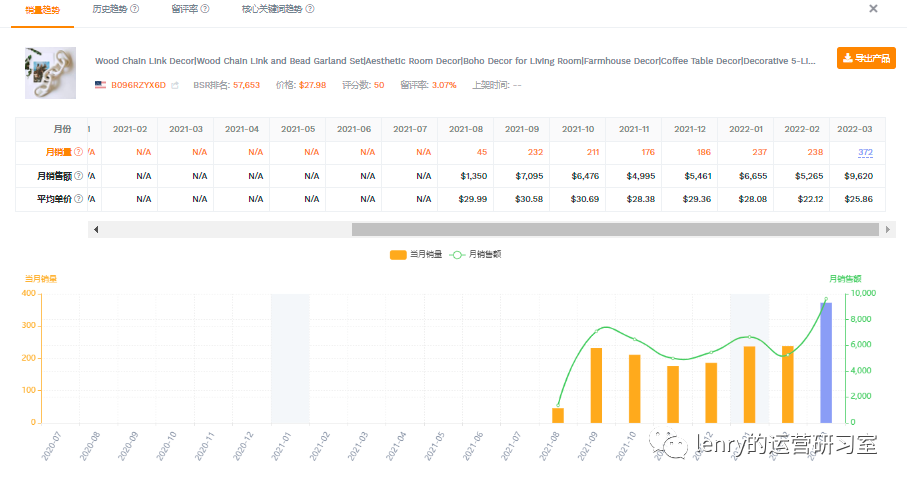Click right arrow of table horizontal scrollbar
907x486 pixels.
(x=888, y=229)
